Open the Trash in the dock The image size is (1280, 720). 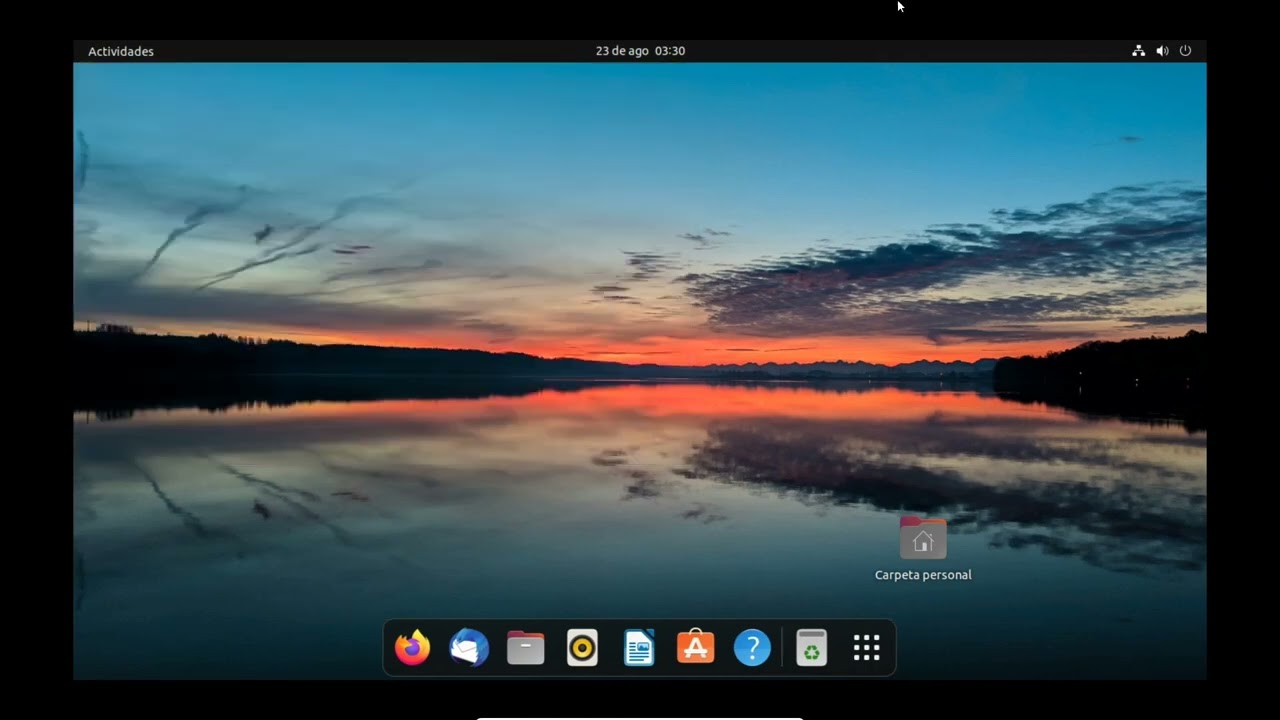(x=811, y=648)
